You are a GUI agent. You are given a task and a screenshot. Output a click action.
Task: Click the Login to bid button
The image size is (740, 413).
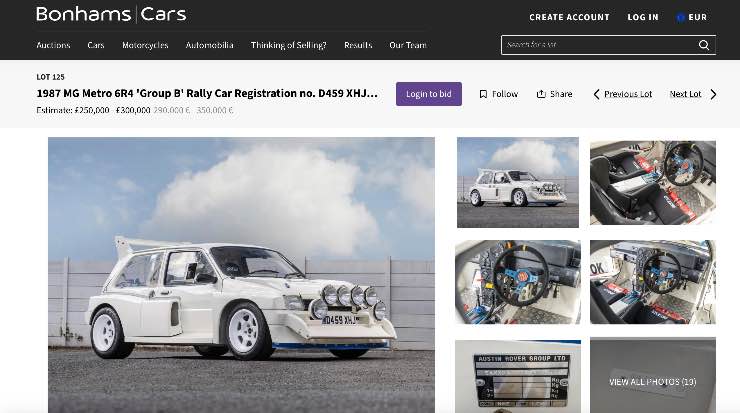click(x=429, y=94)
